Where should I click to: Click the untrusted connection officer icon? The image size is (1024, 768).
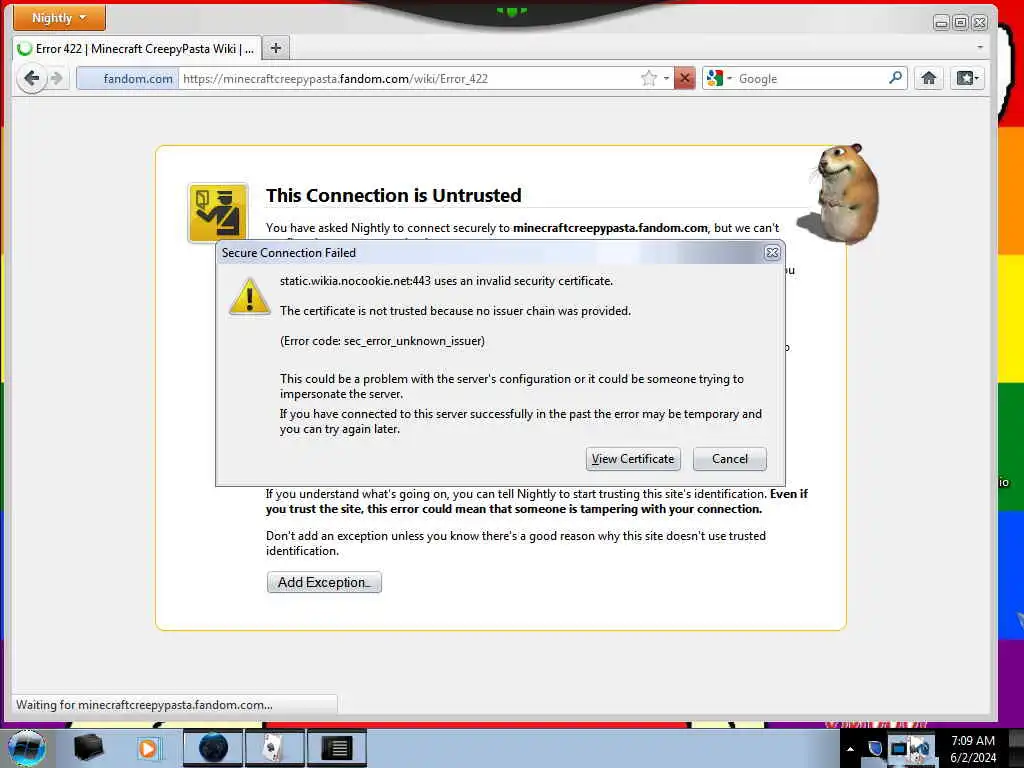218,212
